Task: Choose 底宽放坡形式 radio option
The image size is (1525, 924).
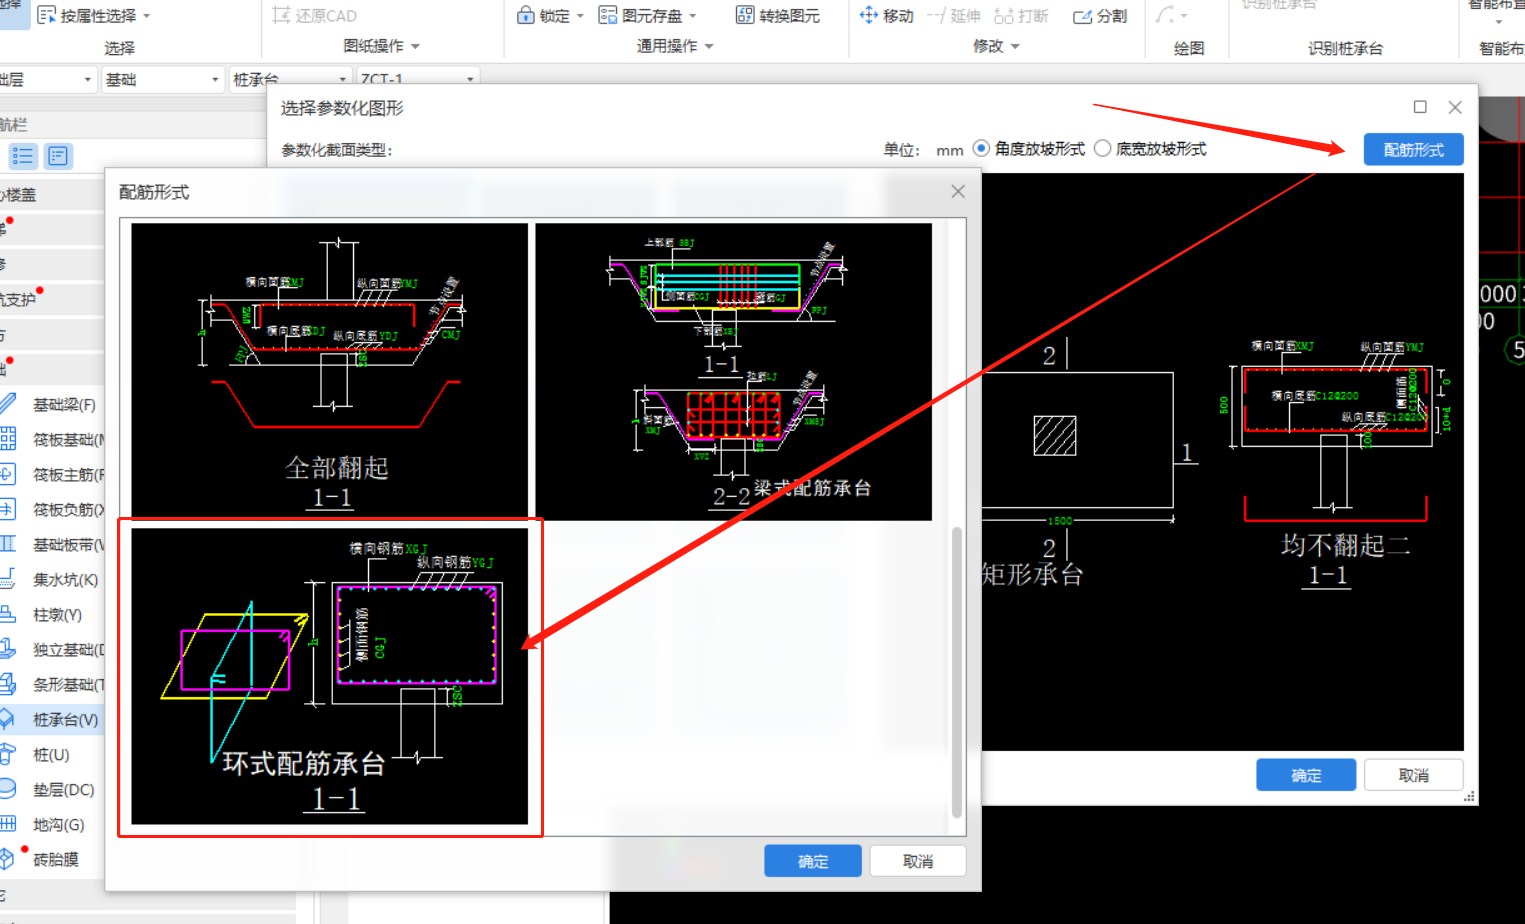Action: 1102,148
